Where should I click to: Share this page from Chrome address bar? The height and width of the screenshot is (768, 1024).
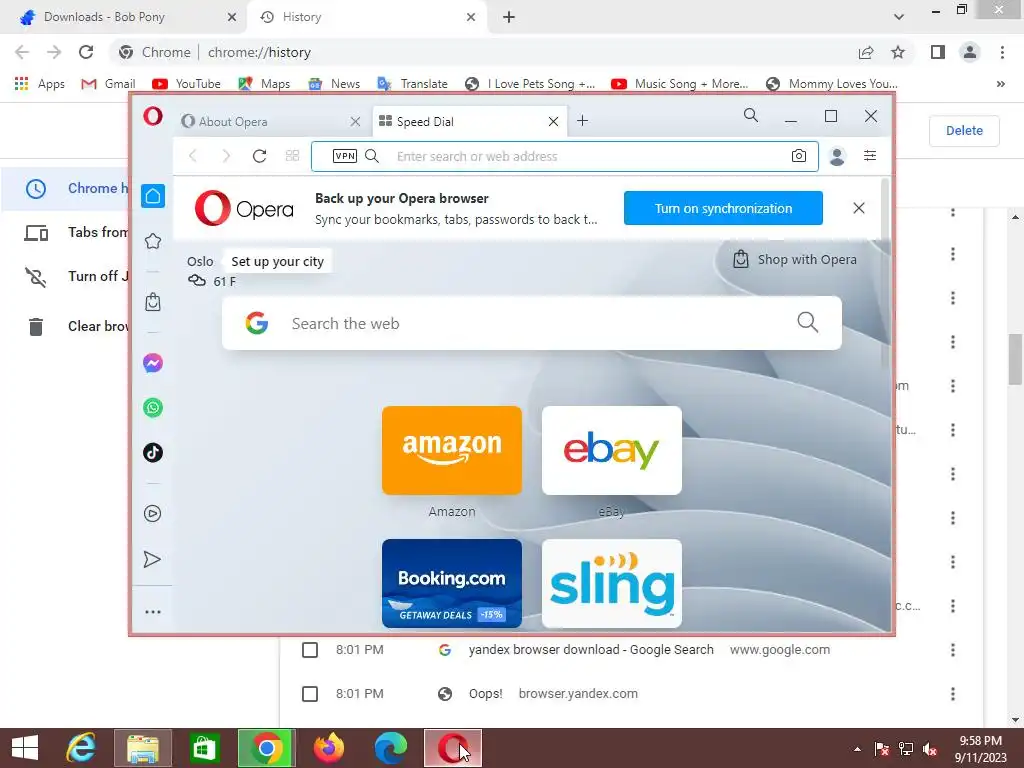click(x=866, y=52)
